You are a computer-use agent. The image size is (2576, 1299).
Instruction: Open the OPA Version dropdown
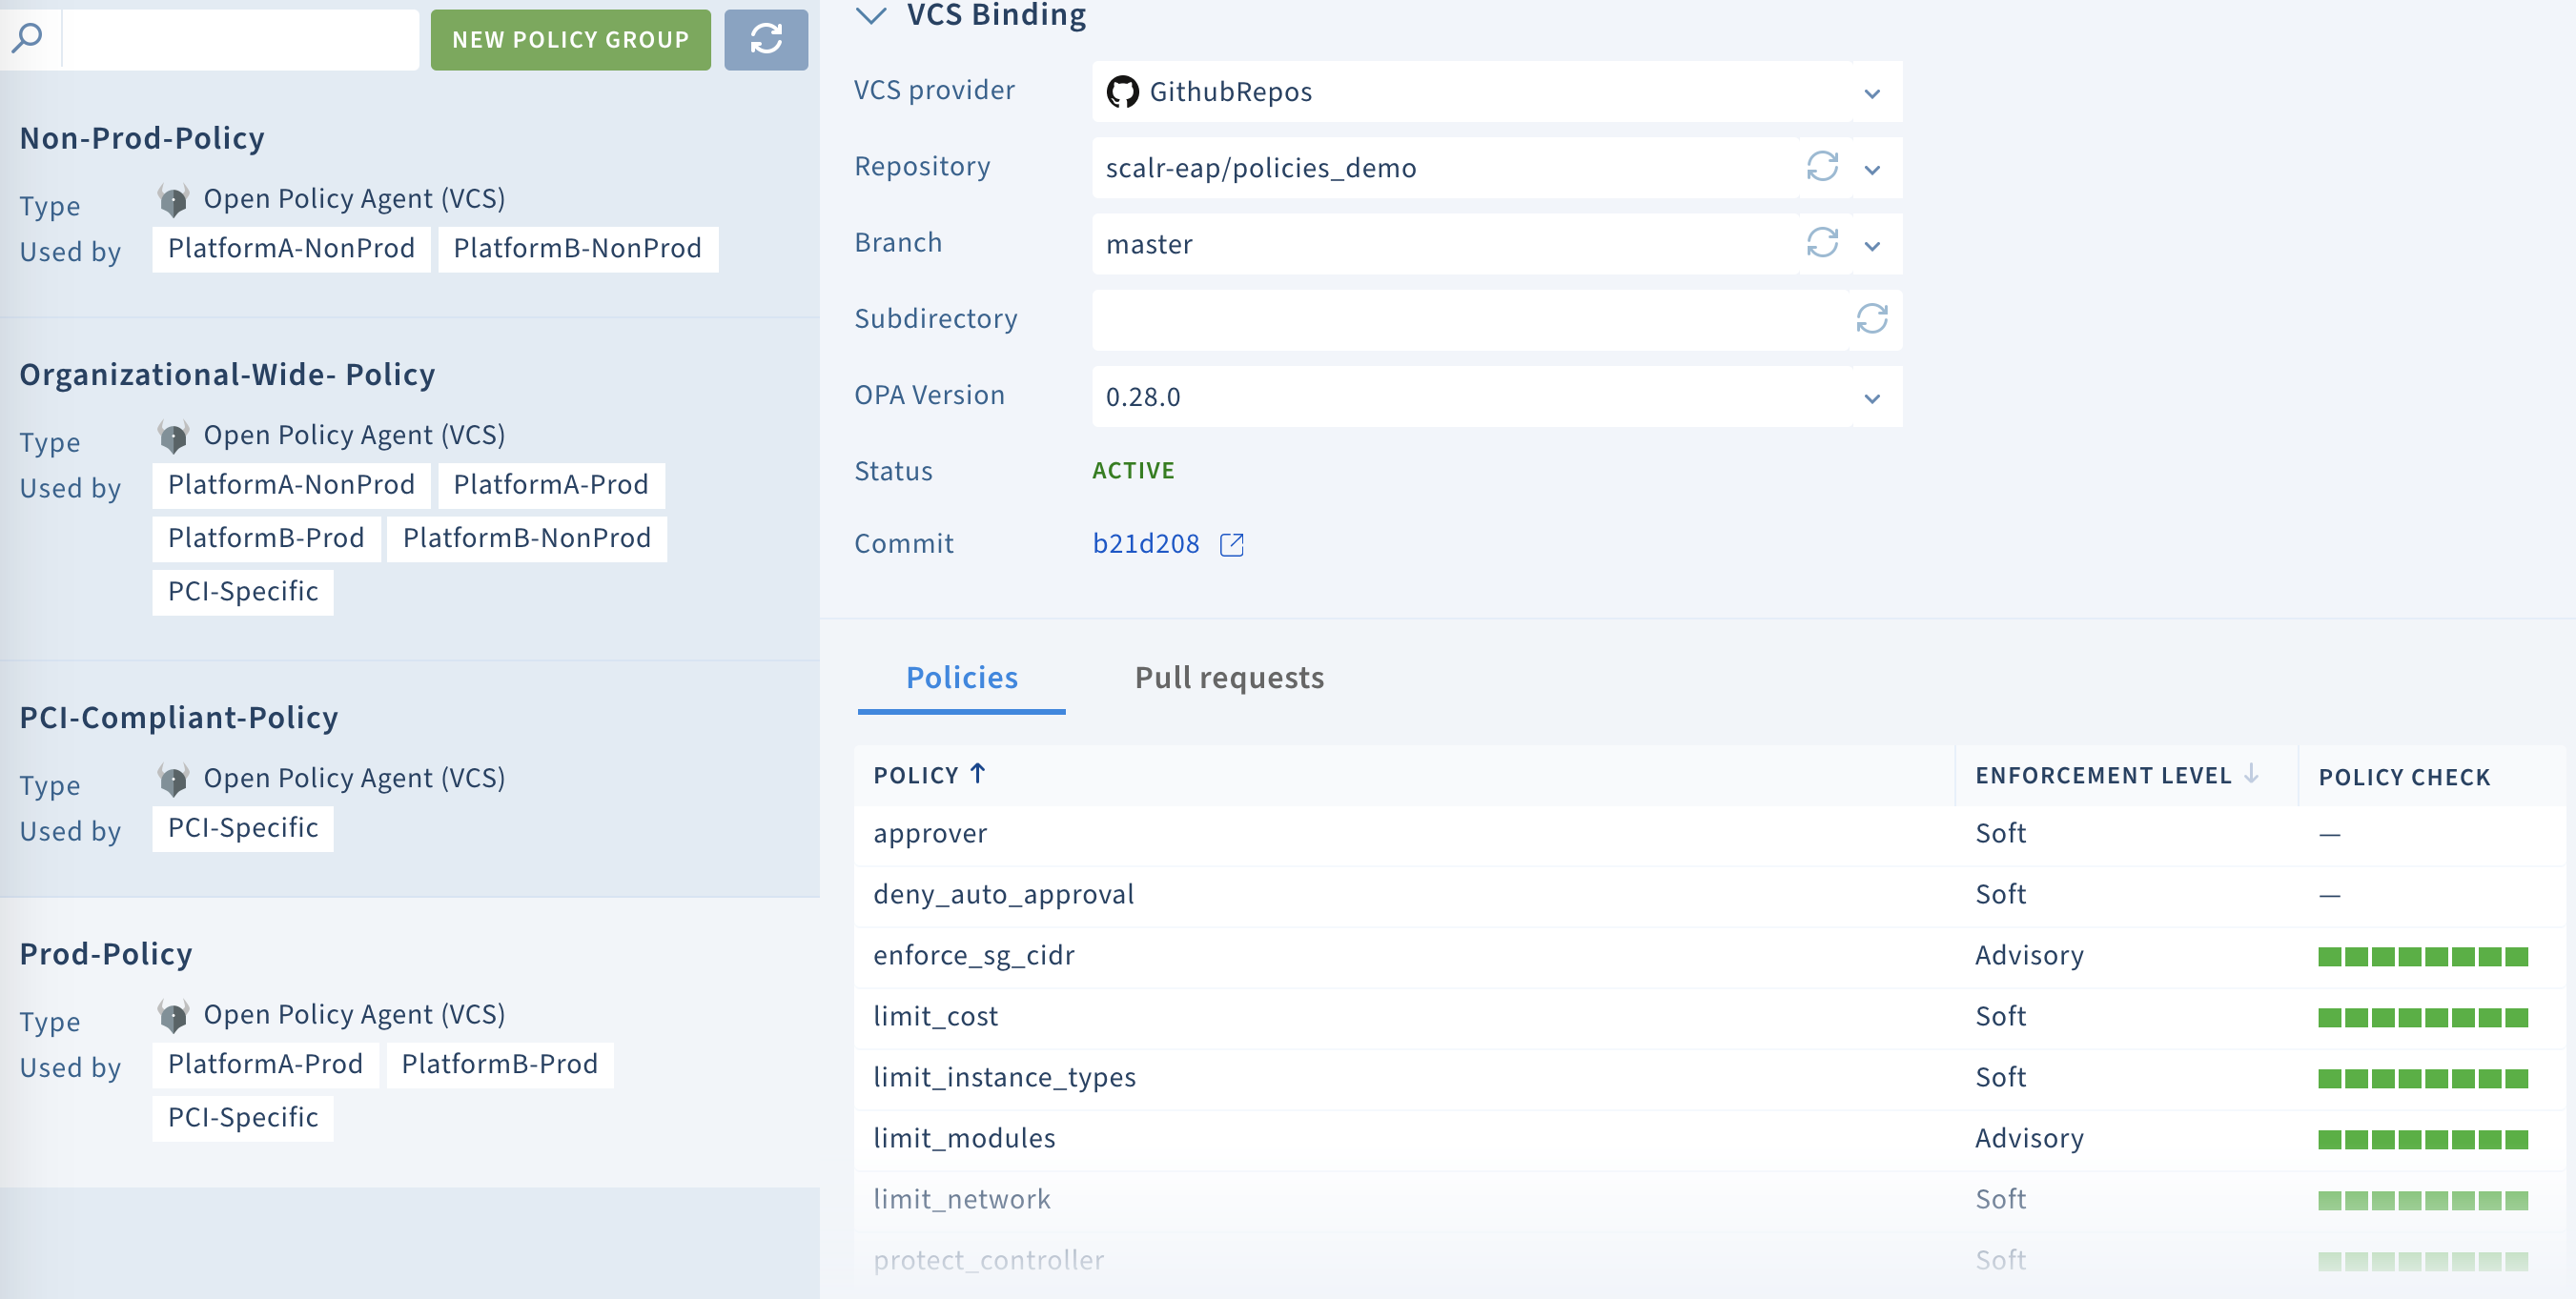click(1871, 397)
